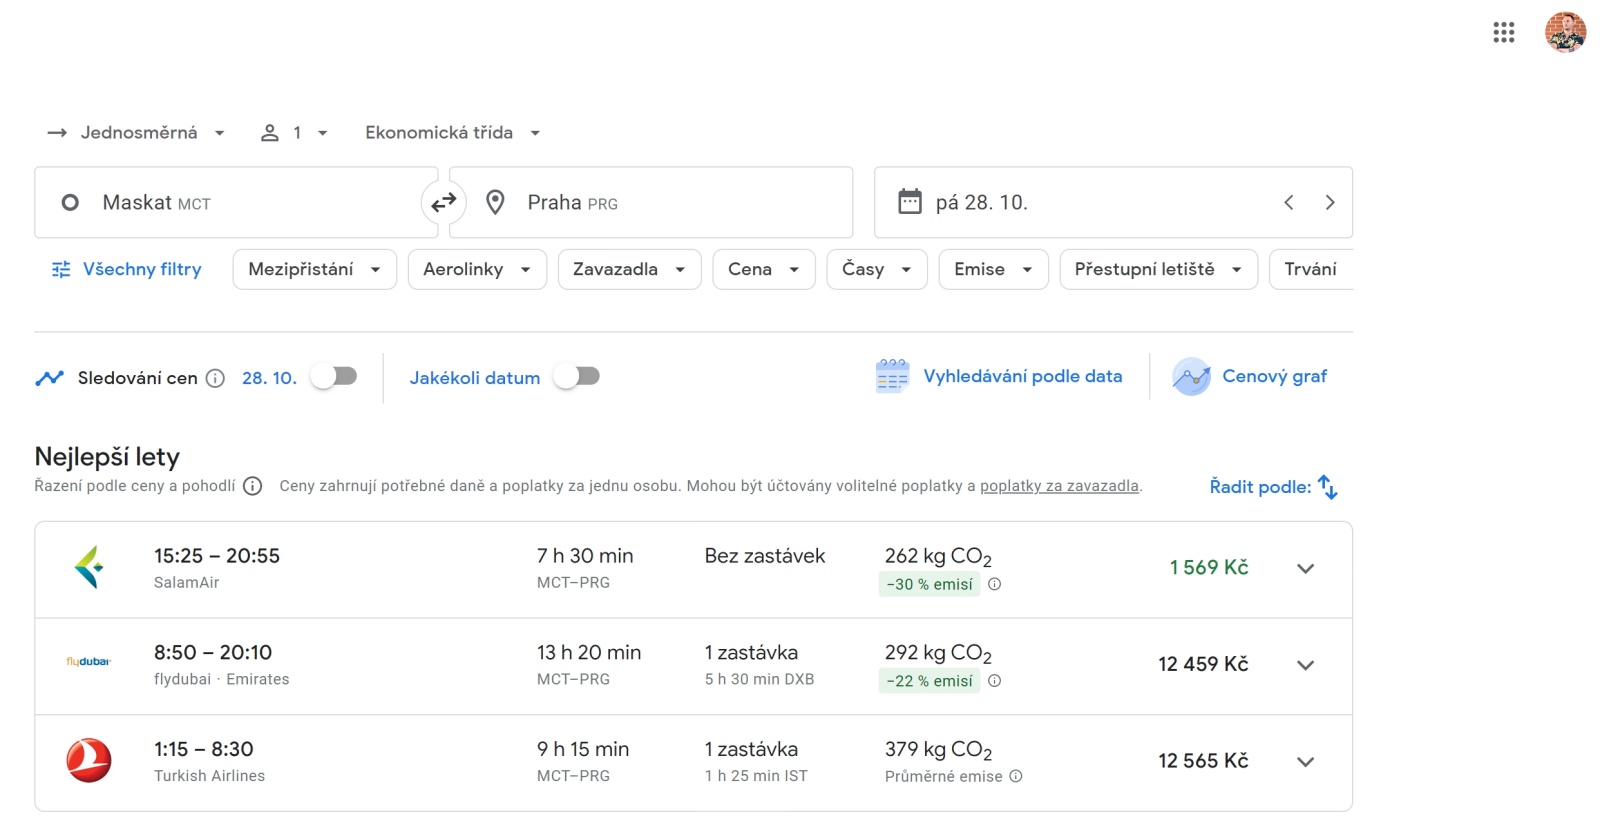This screenshot has height=832, width=1600.
Task: Select the 12 565 Kč price
Action: [x=1203, y=761]
